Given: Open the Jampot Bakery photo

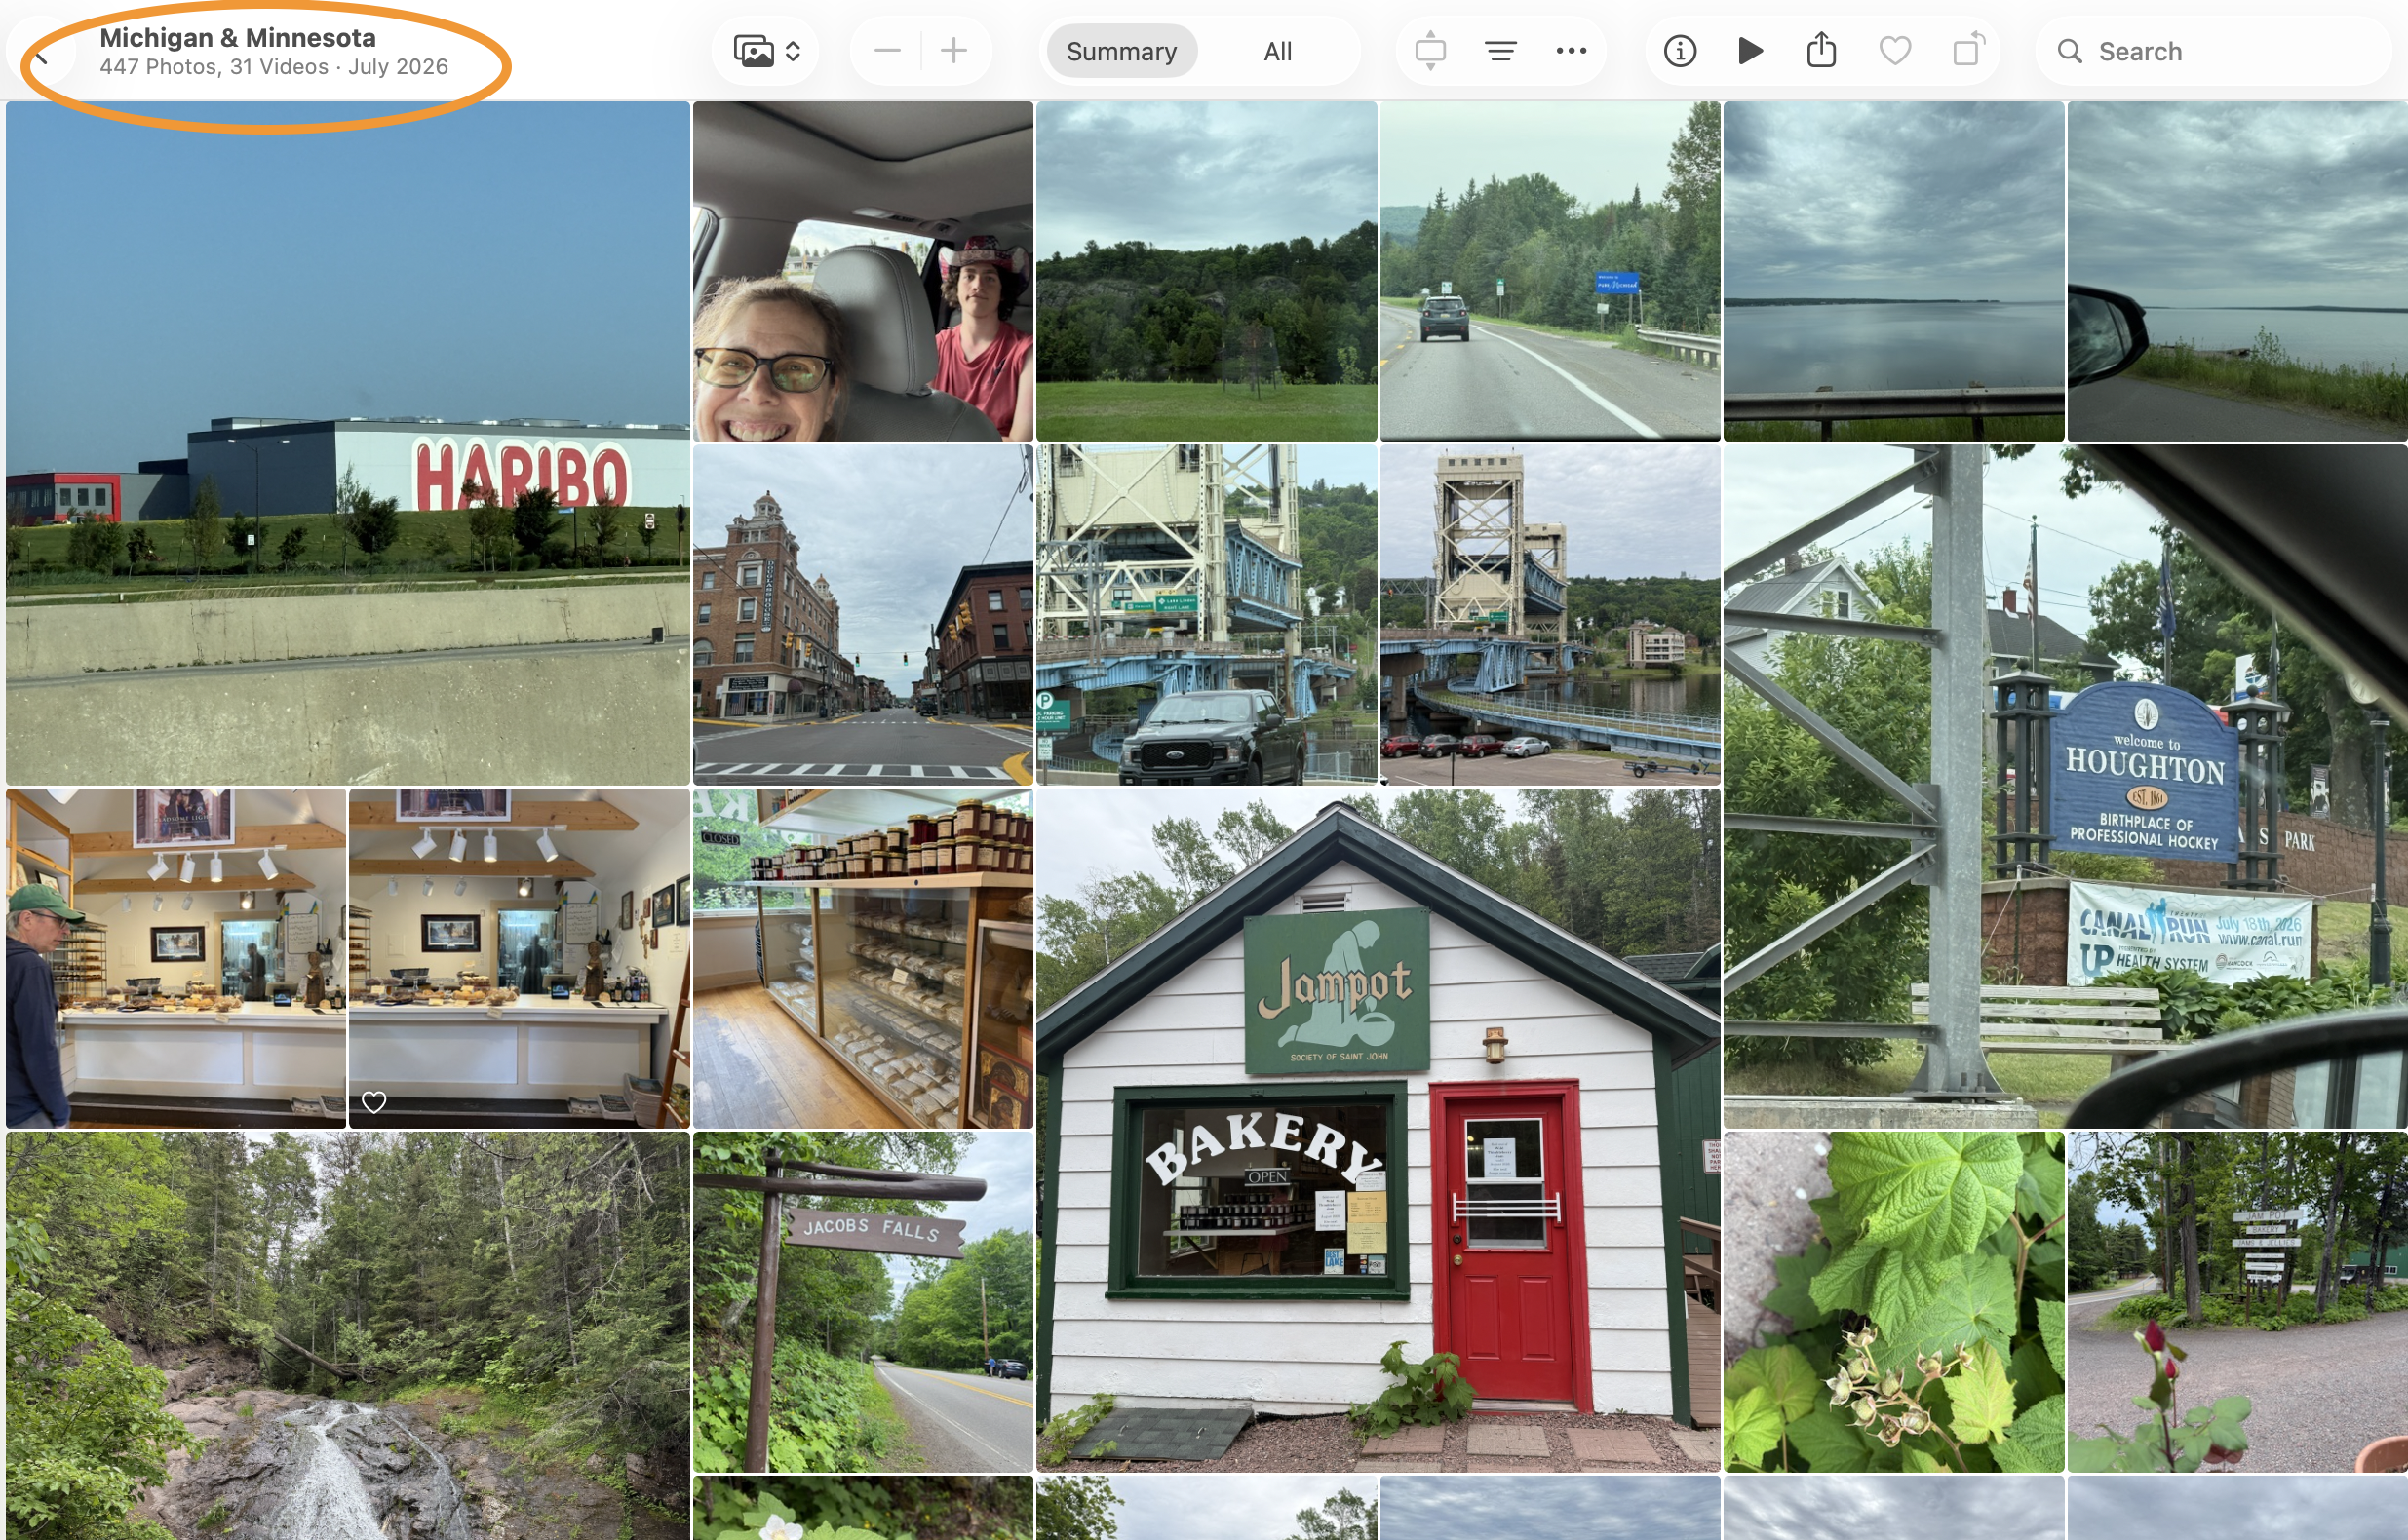Looking at the screenshot, I should click(x=1377, y=1129).
